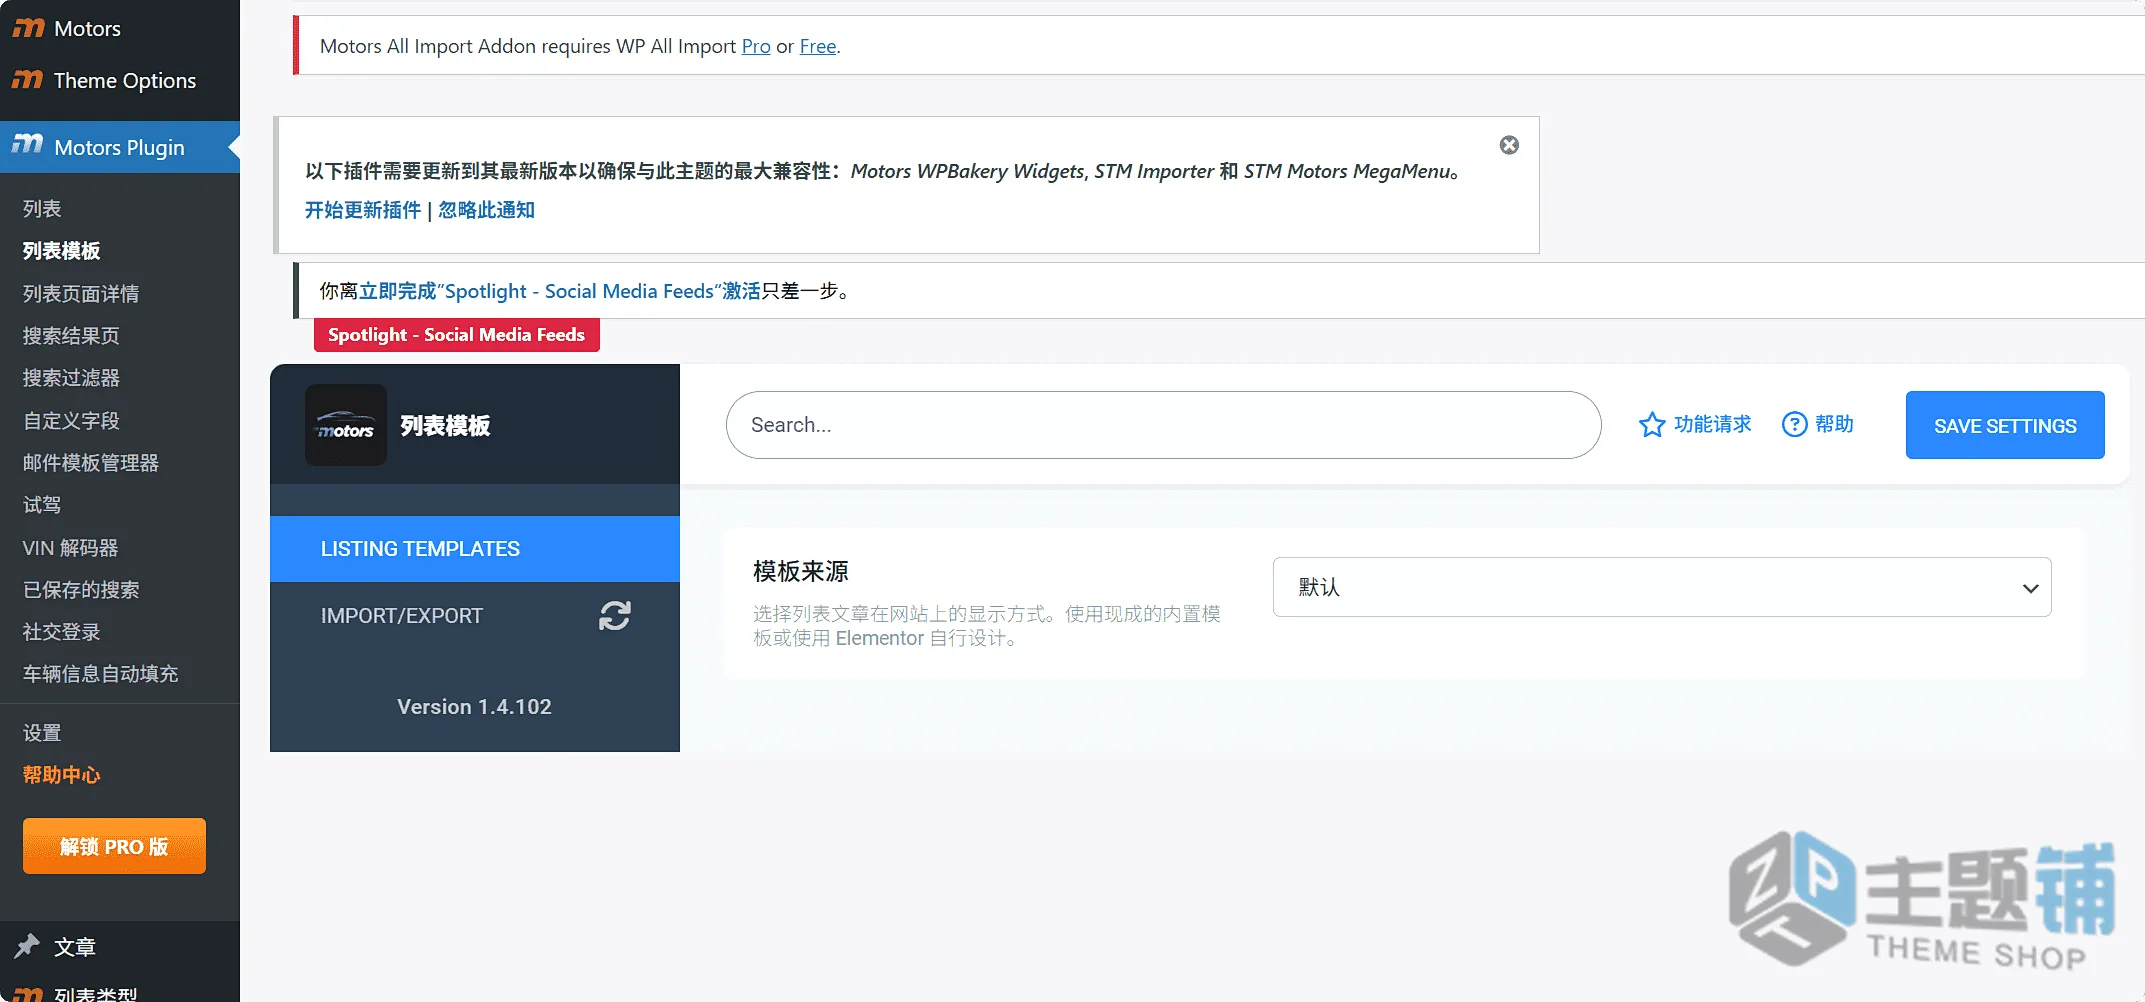Open 自定义字段 in sidebar

coord(71,420)
